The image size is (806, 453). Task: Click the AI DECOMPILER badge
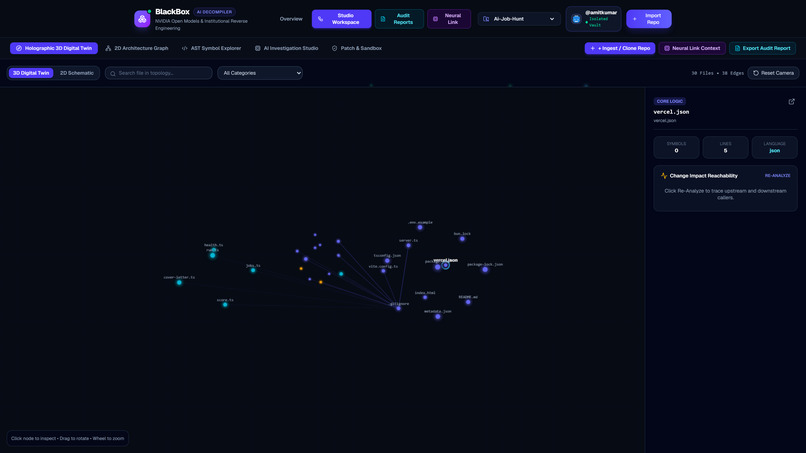pyautogui.click(x=214, y=12)
